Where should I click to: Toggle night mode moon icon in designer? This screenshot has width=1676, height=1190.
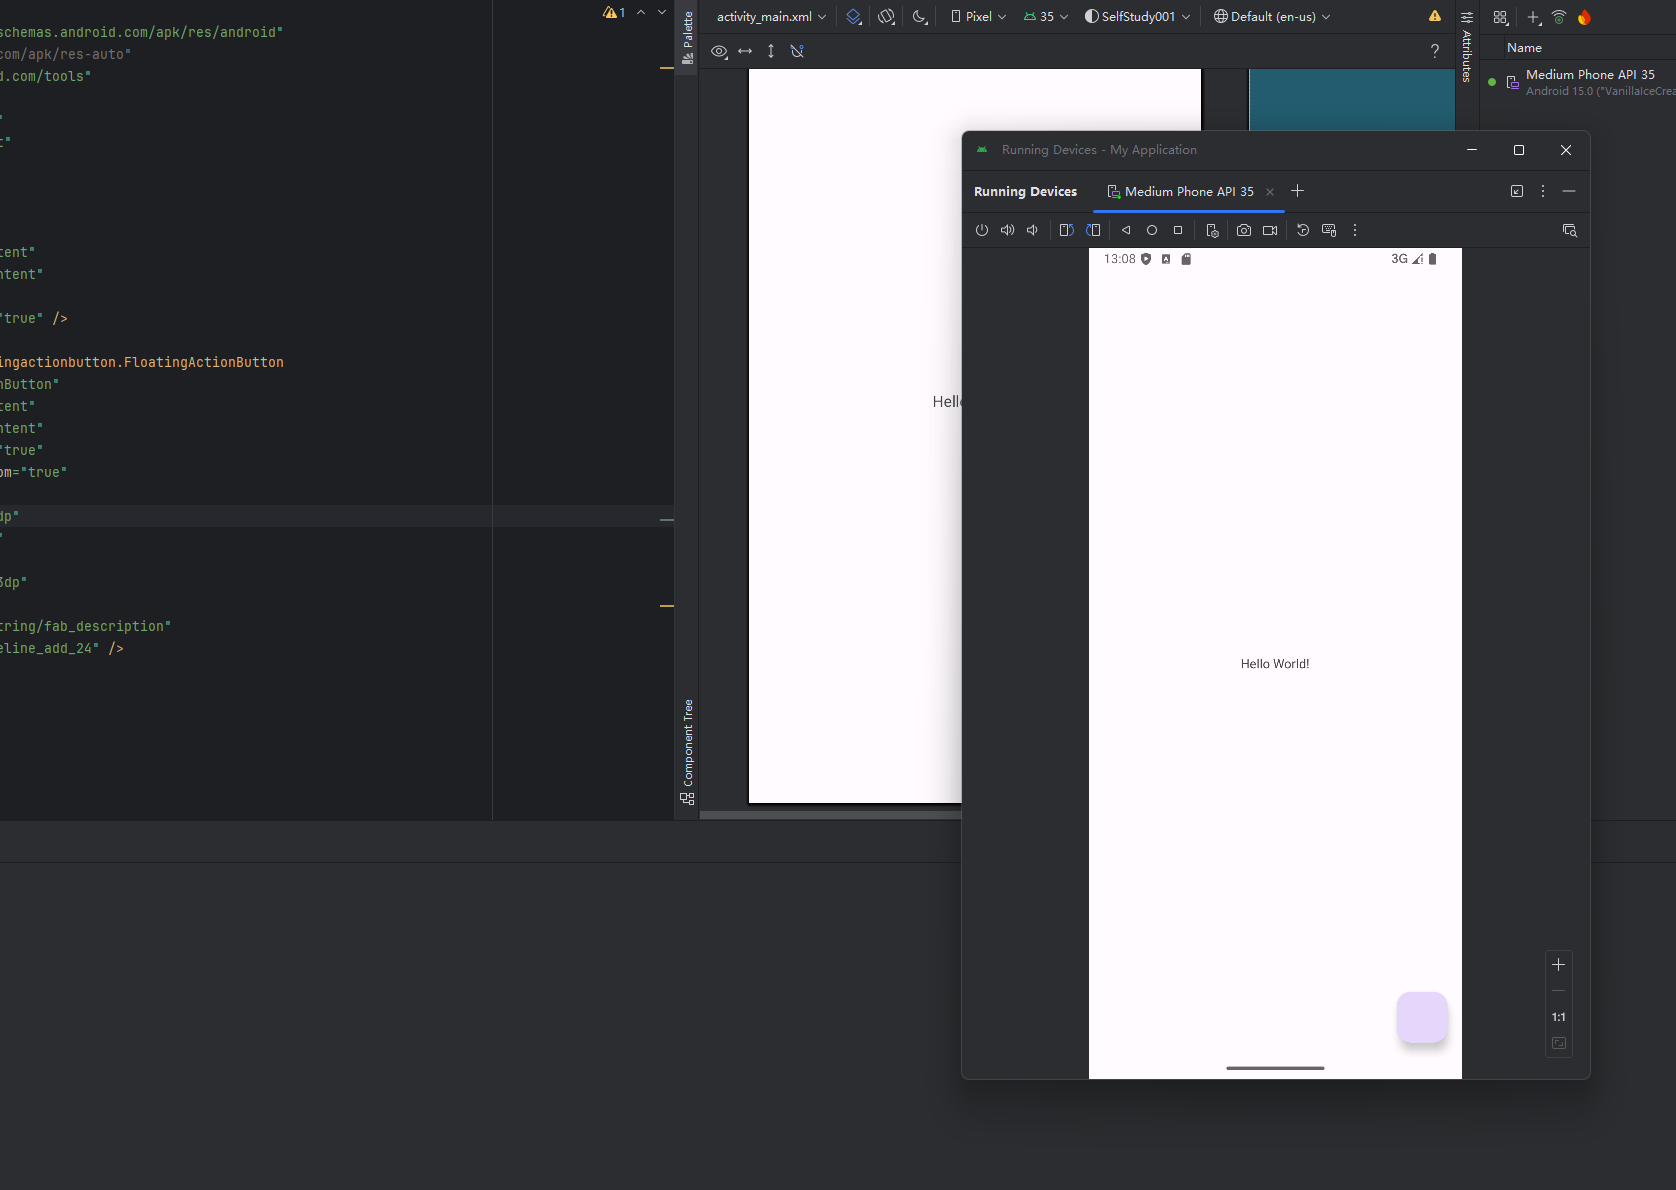click(920, 17)
